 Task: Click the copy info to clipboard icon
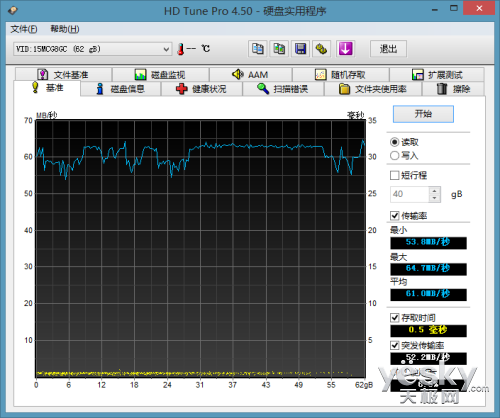coord(257,49)
